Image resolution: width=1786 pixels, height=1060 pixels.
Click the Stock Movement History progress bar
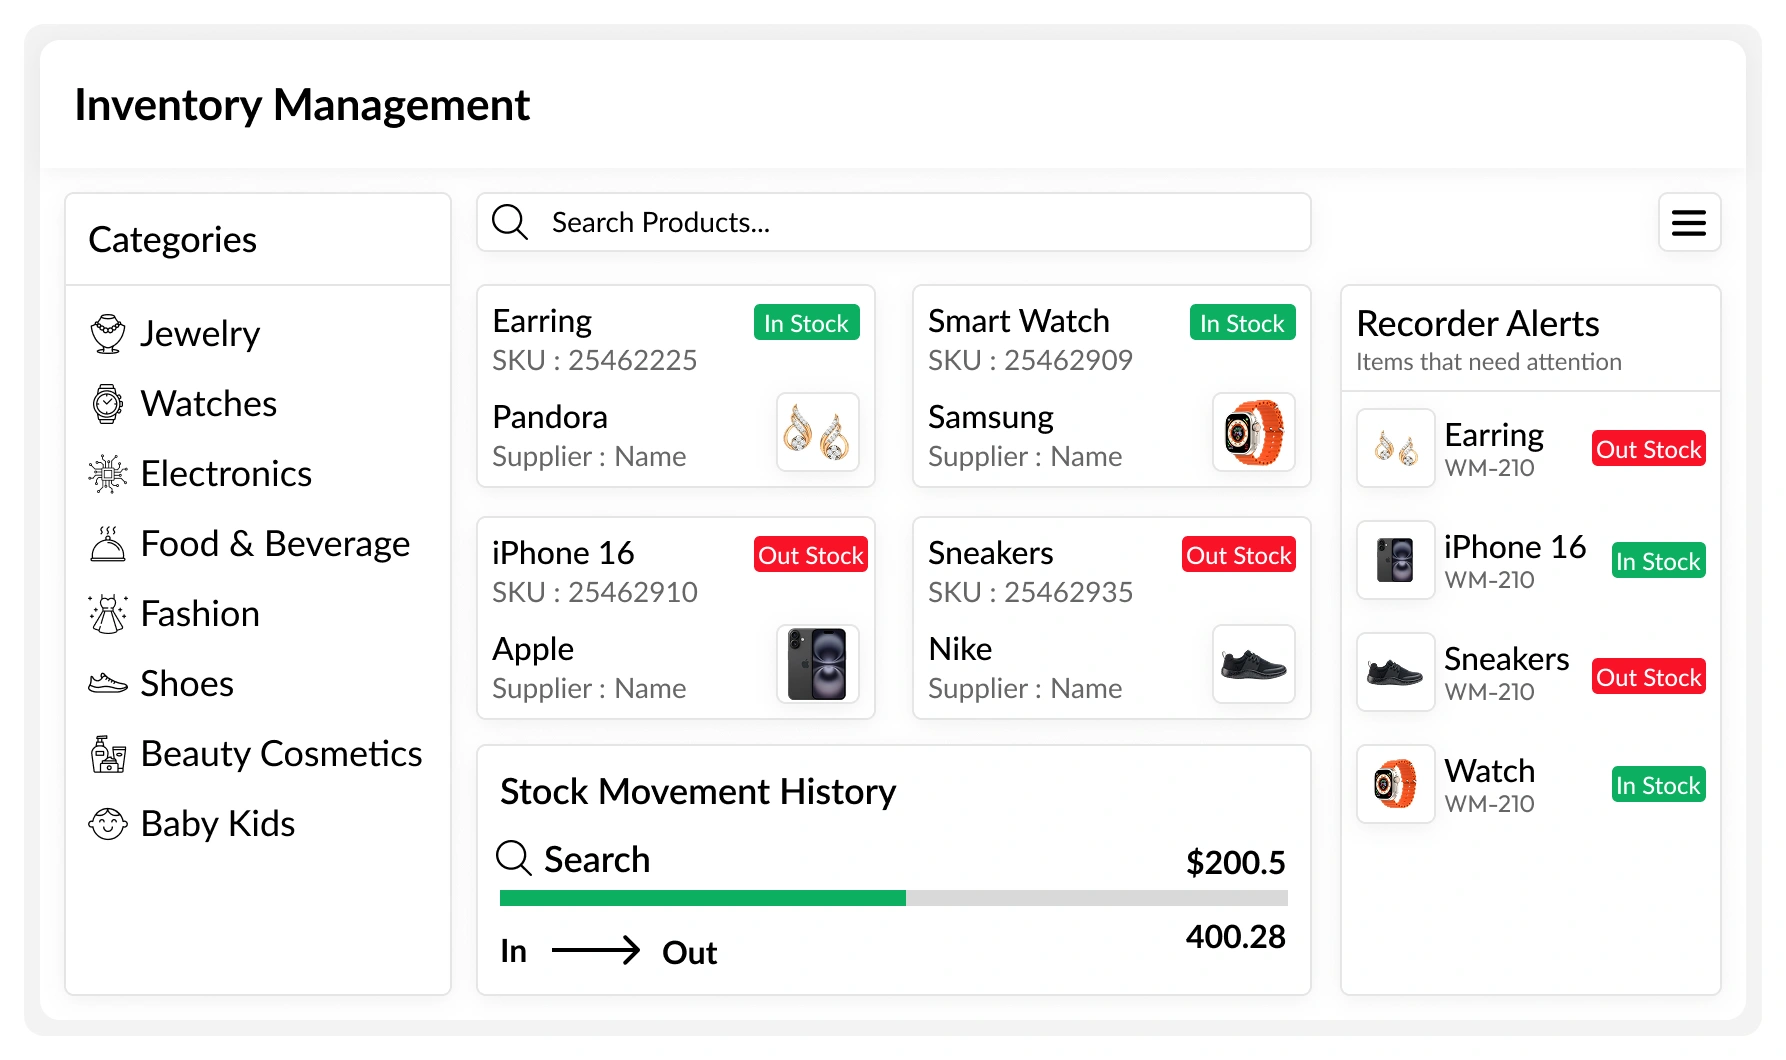(x=893, y=898)
